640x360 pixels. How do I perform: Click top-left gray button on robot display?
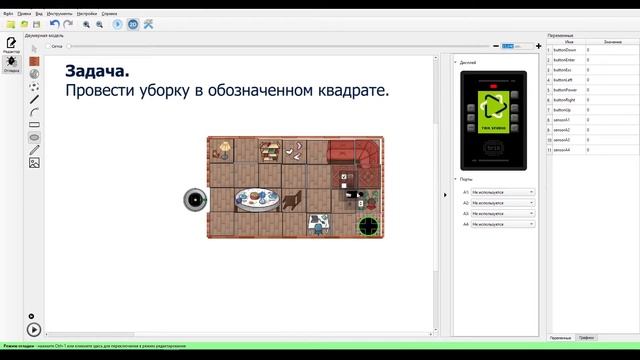[471, 108]
